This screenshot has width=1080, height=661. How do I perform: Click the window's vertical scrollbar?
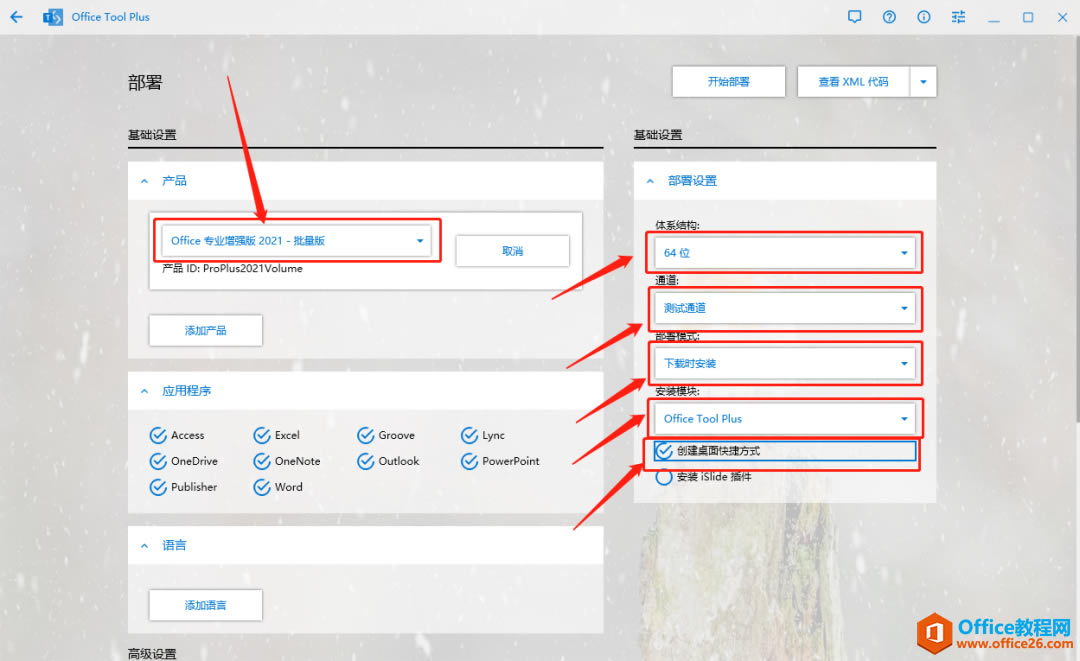click(x=1077, y=227)
